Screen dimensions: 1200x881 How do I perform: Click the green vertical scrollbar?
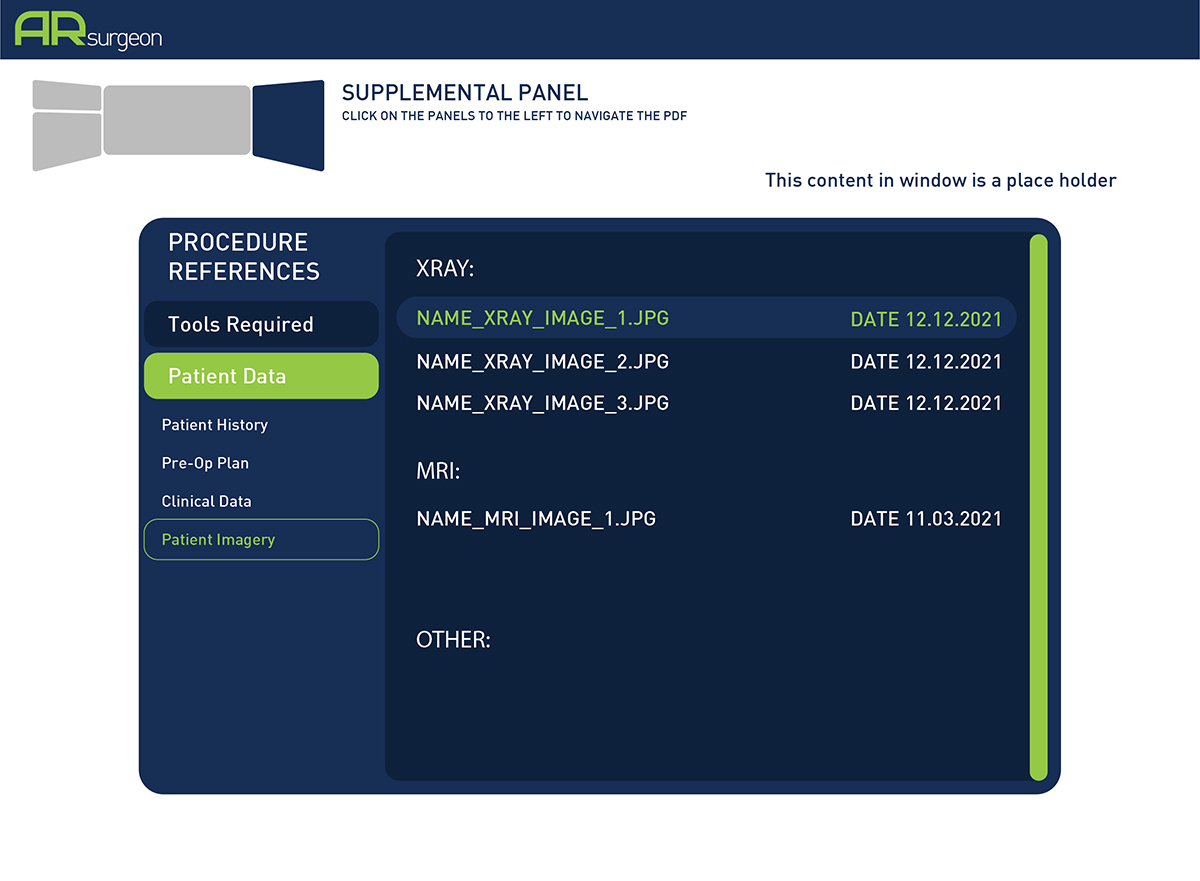[x=1038, y=507]
